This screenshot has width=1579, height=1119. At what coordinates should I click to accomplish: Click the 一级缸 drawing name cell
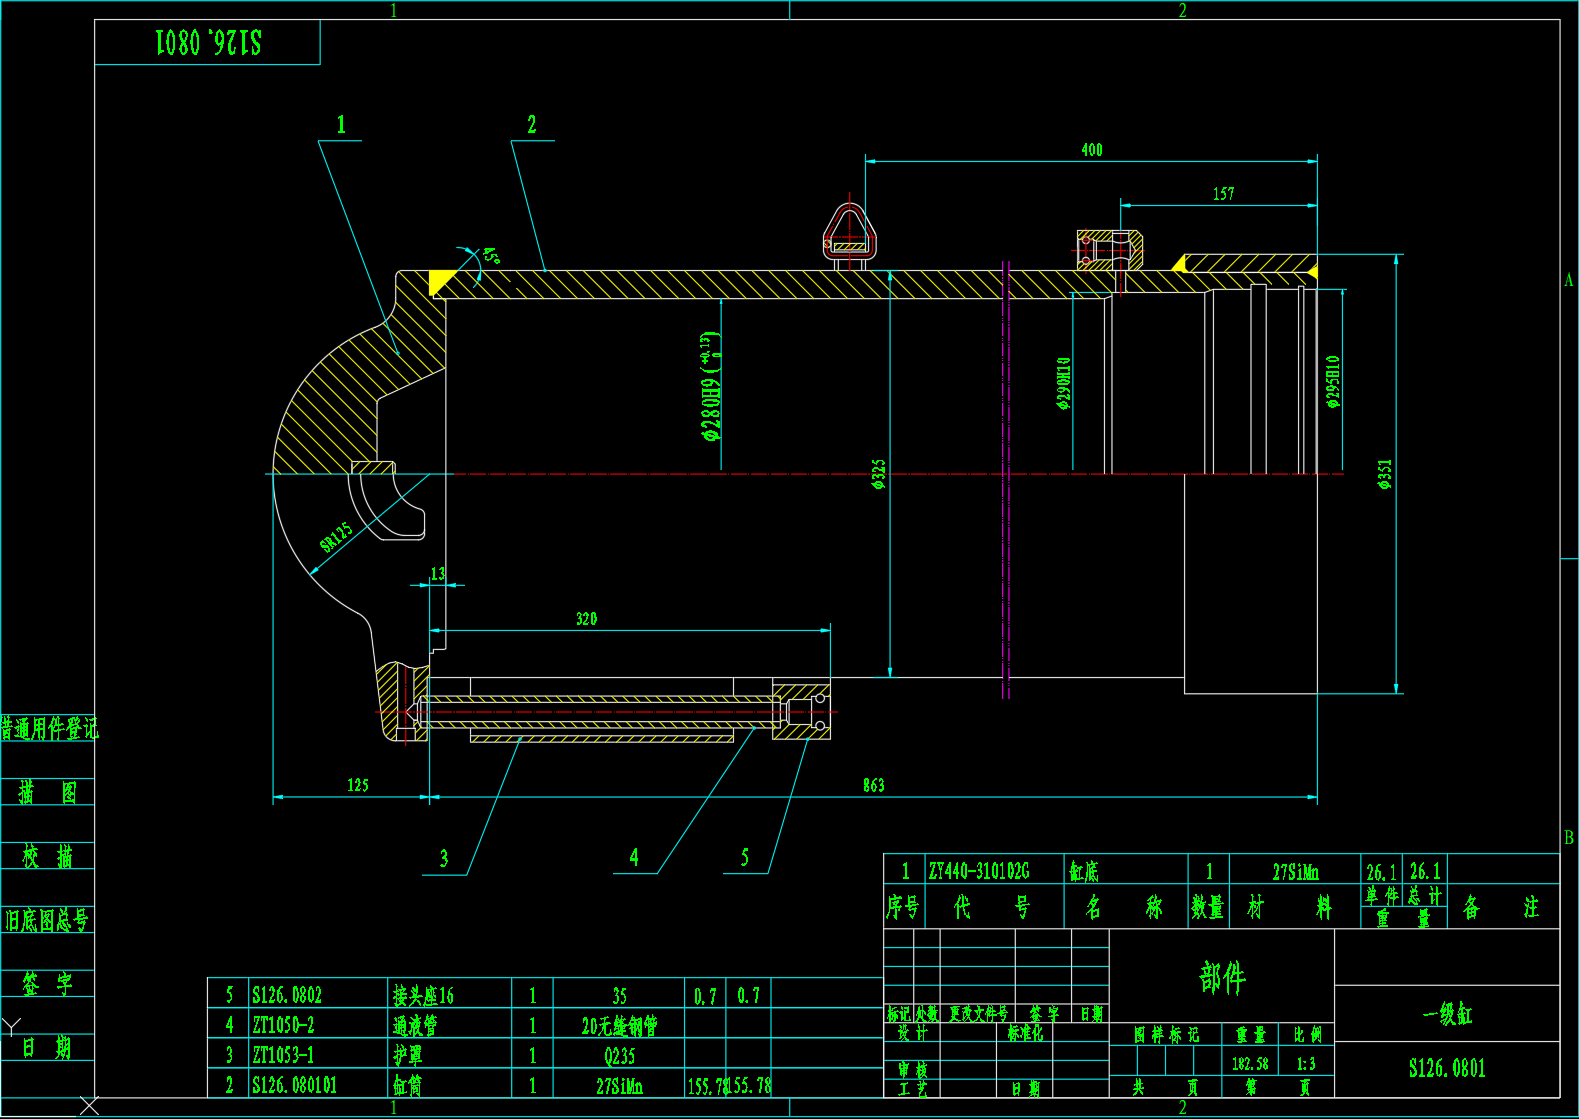1447,1015
